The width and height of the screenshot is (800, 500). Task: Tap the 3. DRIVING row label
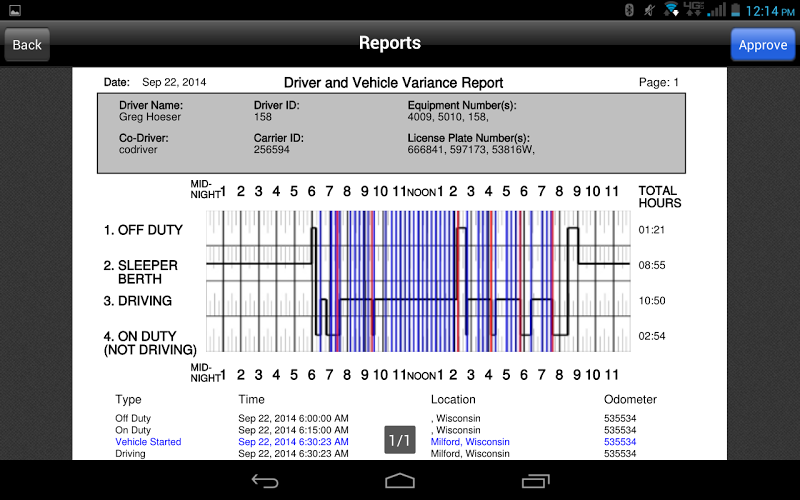coord(138,301)
